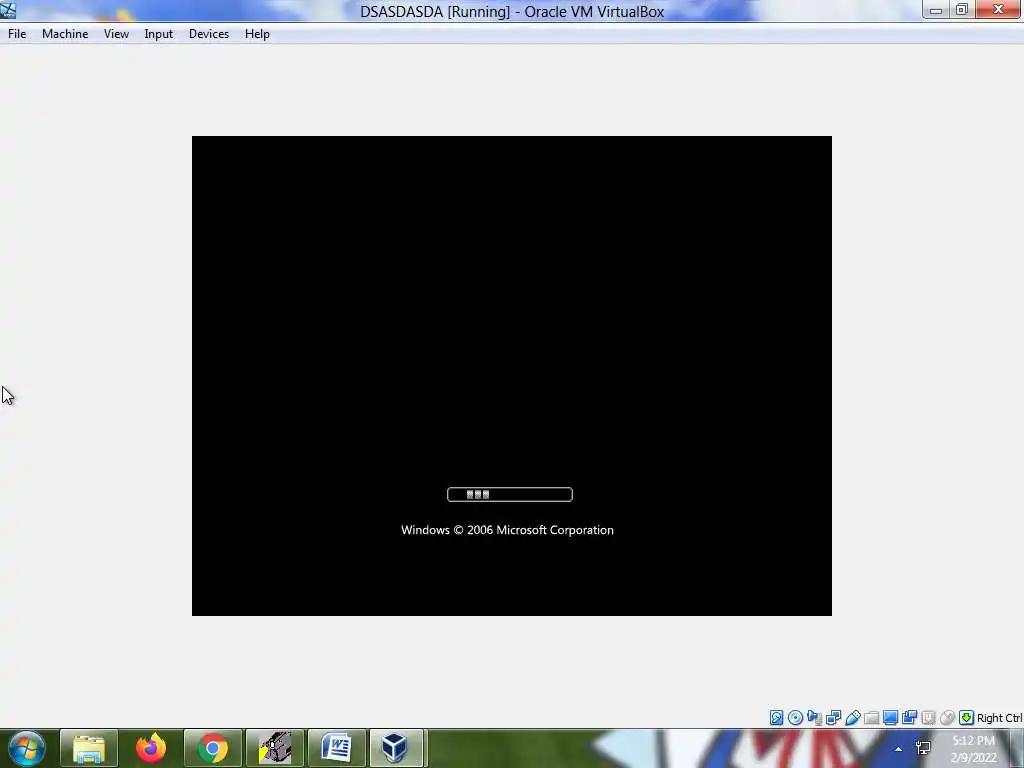
Task: Click the audio status indicator
Action: [814, 718]
